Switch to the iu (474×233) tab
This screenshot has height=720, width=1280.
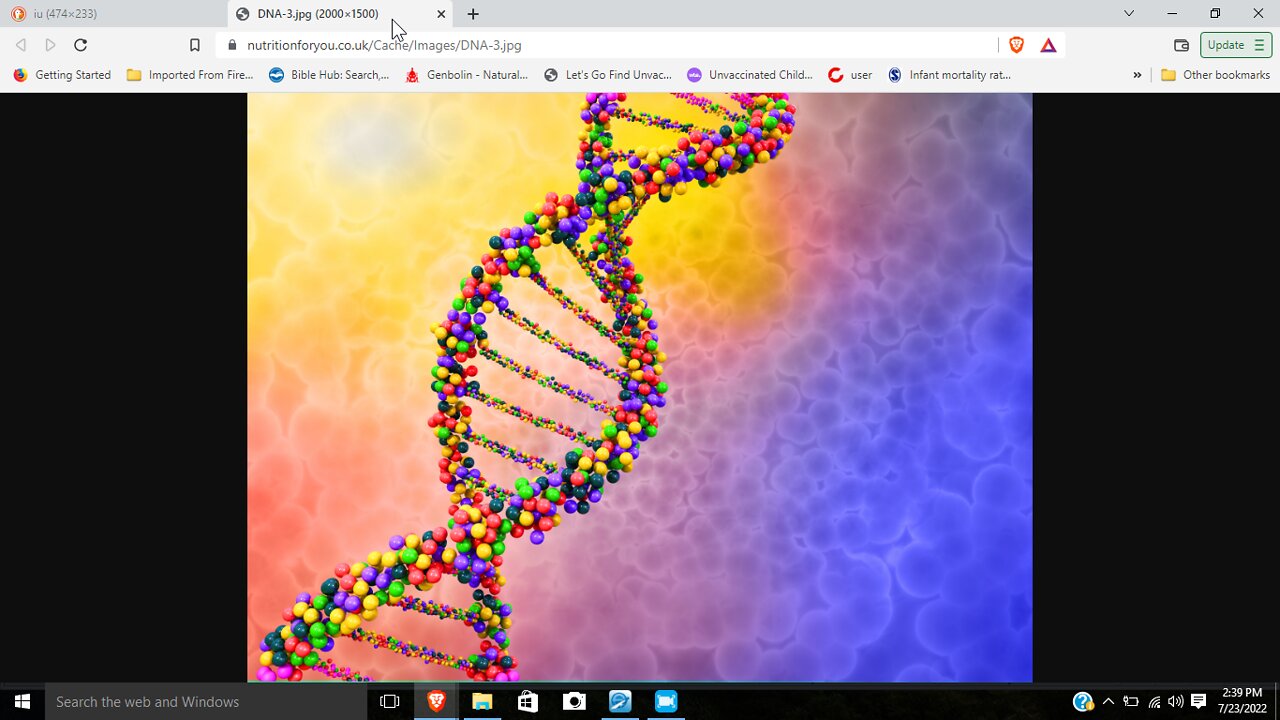tap(113, 14)
